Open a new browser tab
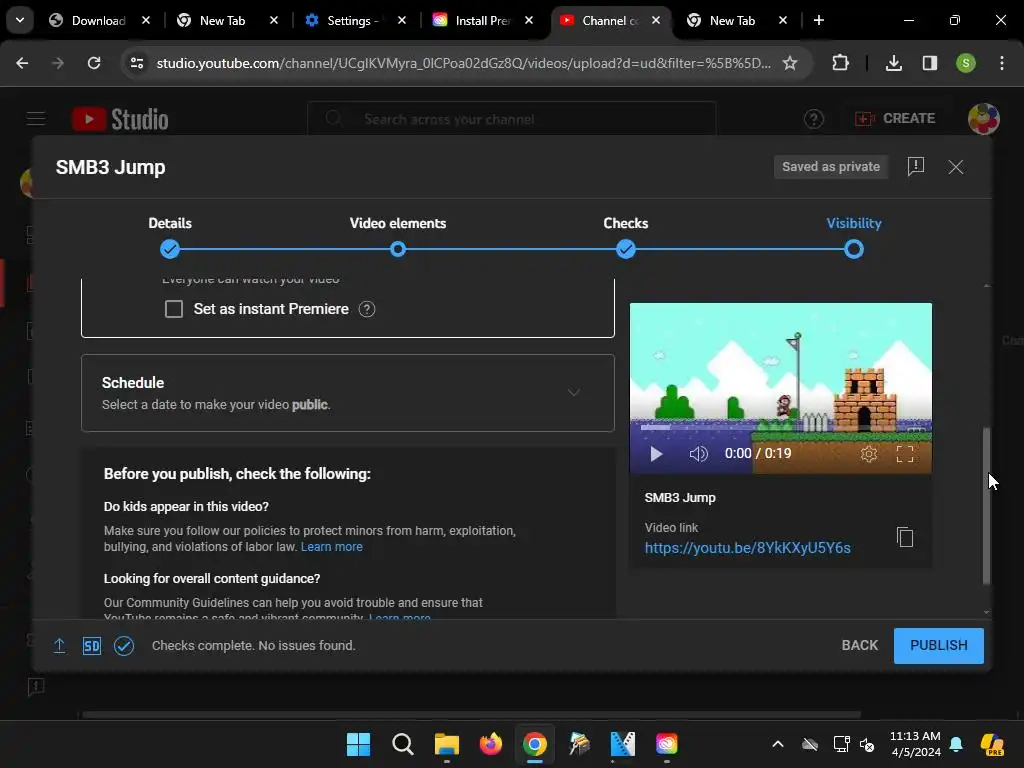 tap(818, 20)
